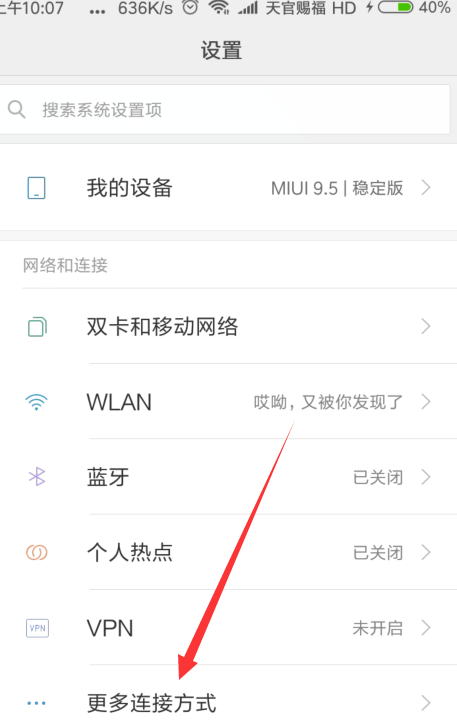Expand chevron on 我的设备 row
This screenshot has width=457, height=724.
pyautogui.click(x=426, y=188)
